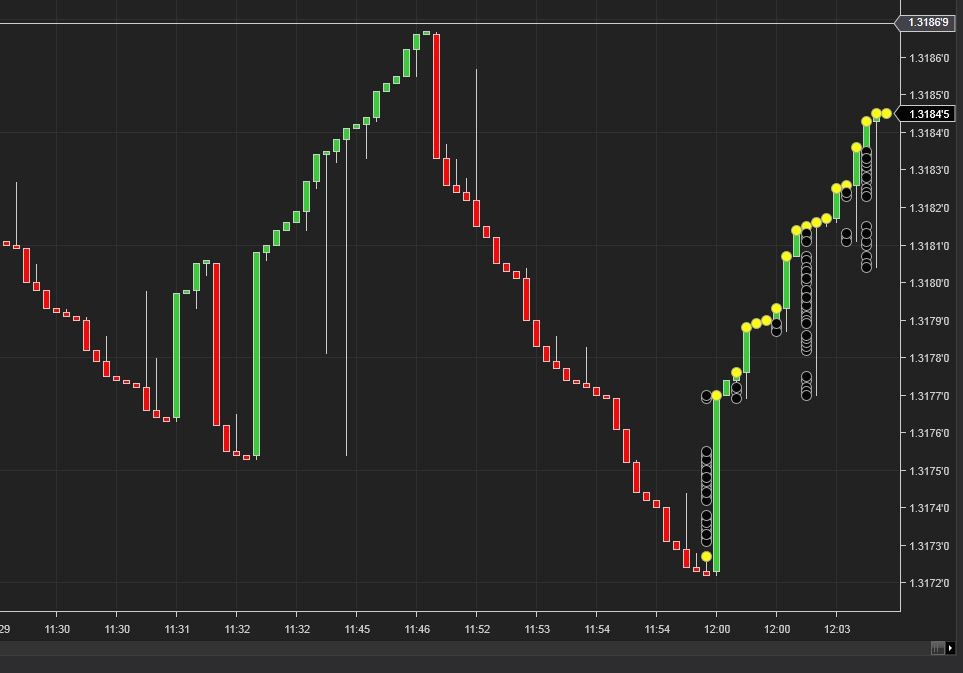Click the 1.3178'0 price axis label
963x673 pixels.
pyautogui.click(x=929, y=358)
